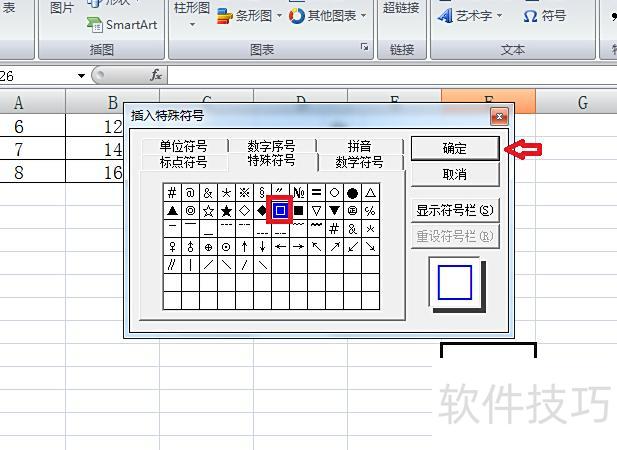Click the formula bar input field
Screen dimensions: 617x450
click(392, 75)
